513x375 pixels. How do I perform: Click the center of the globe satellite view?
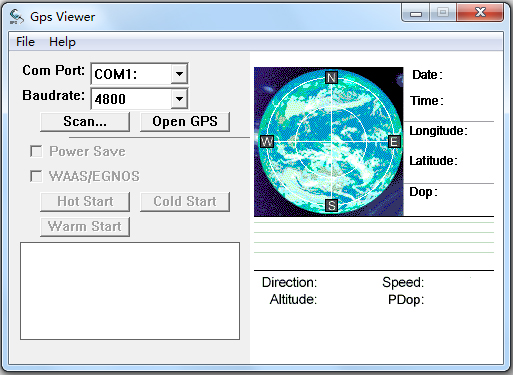coord(331,142)
